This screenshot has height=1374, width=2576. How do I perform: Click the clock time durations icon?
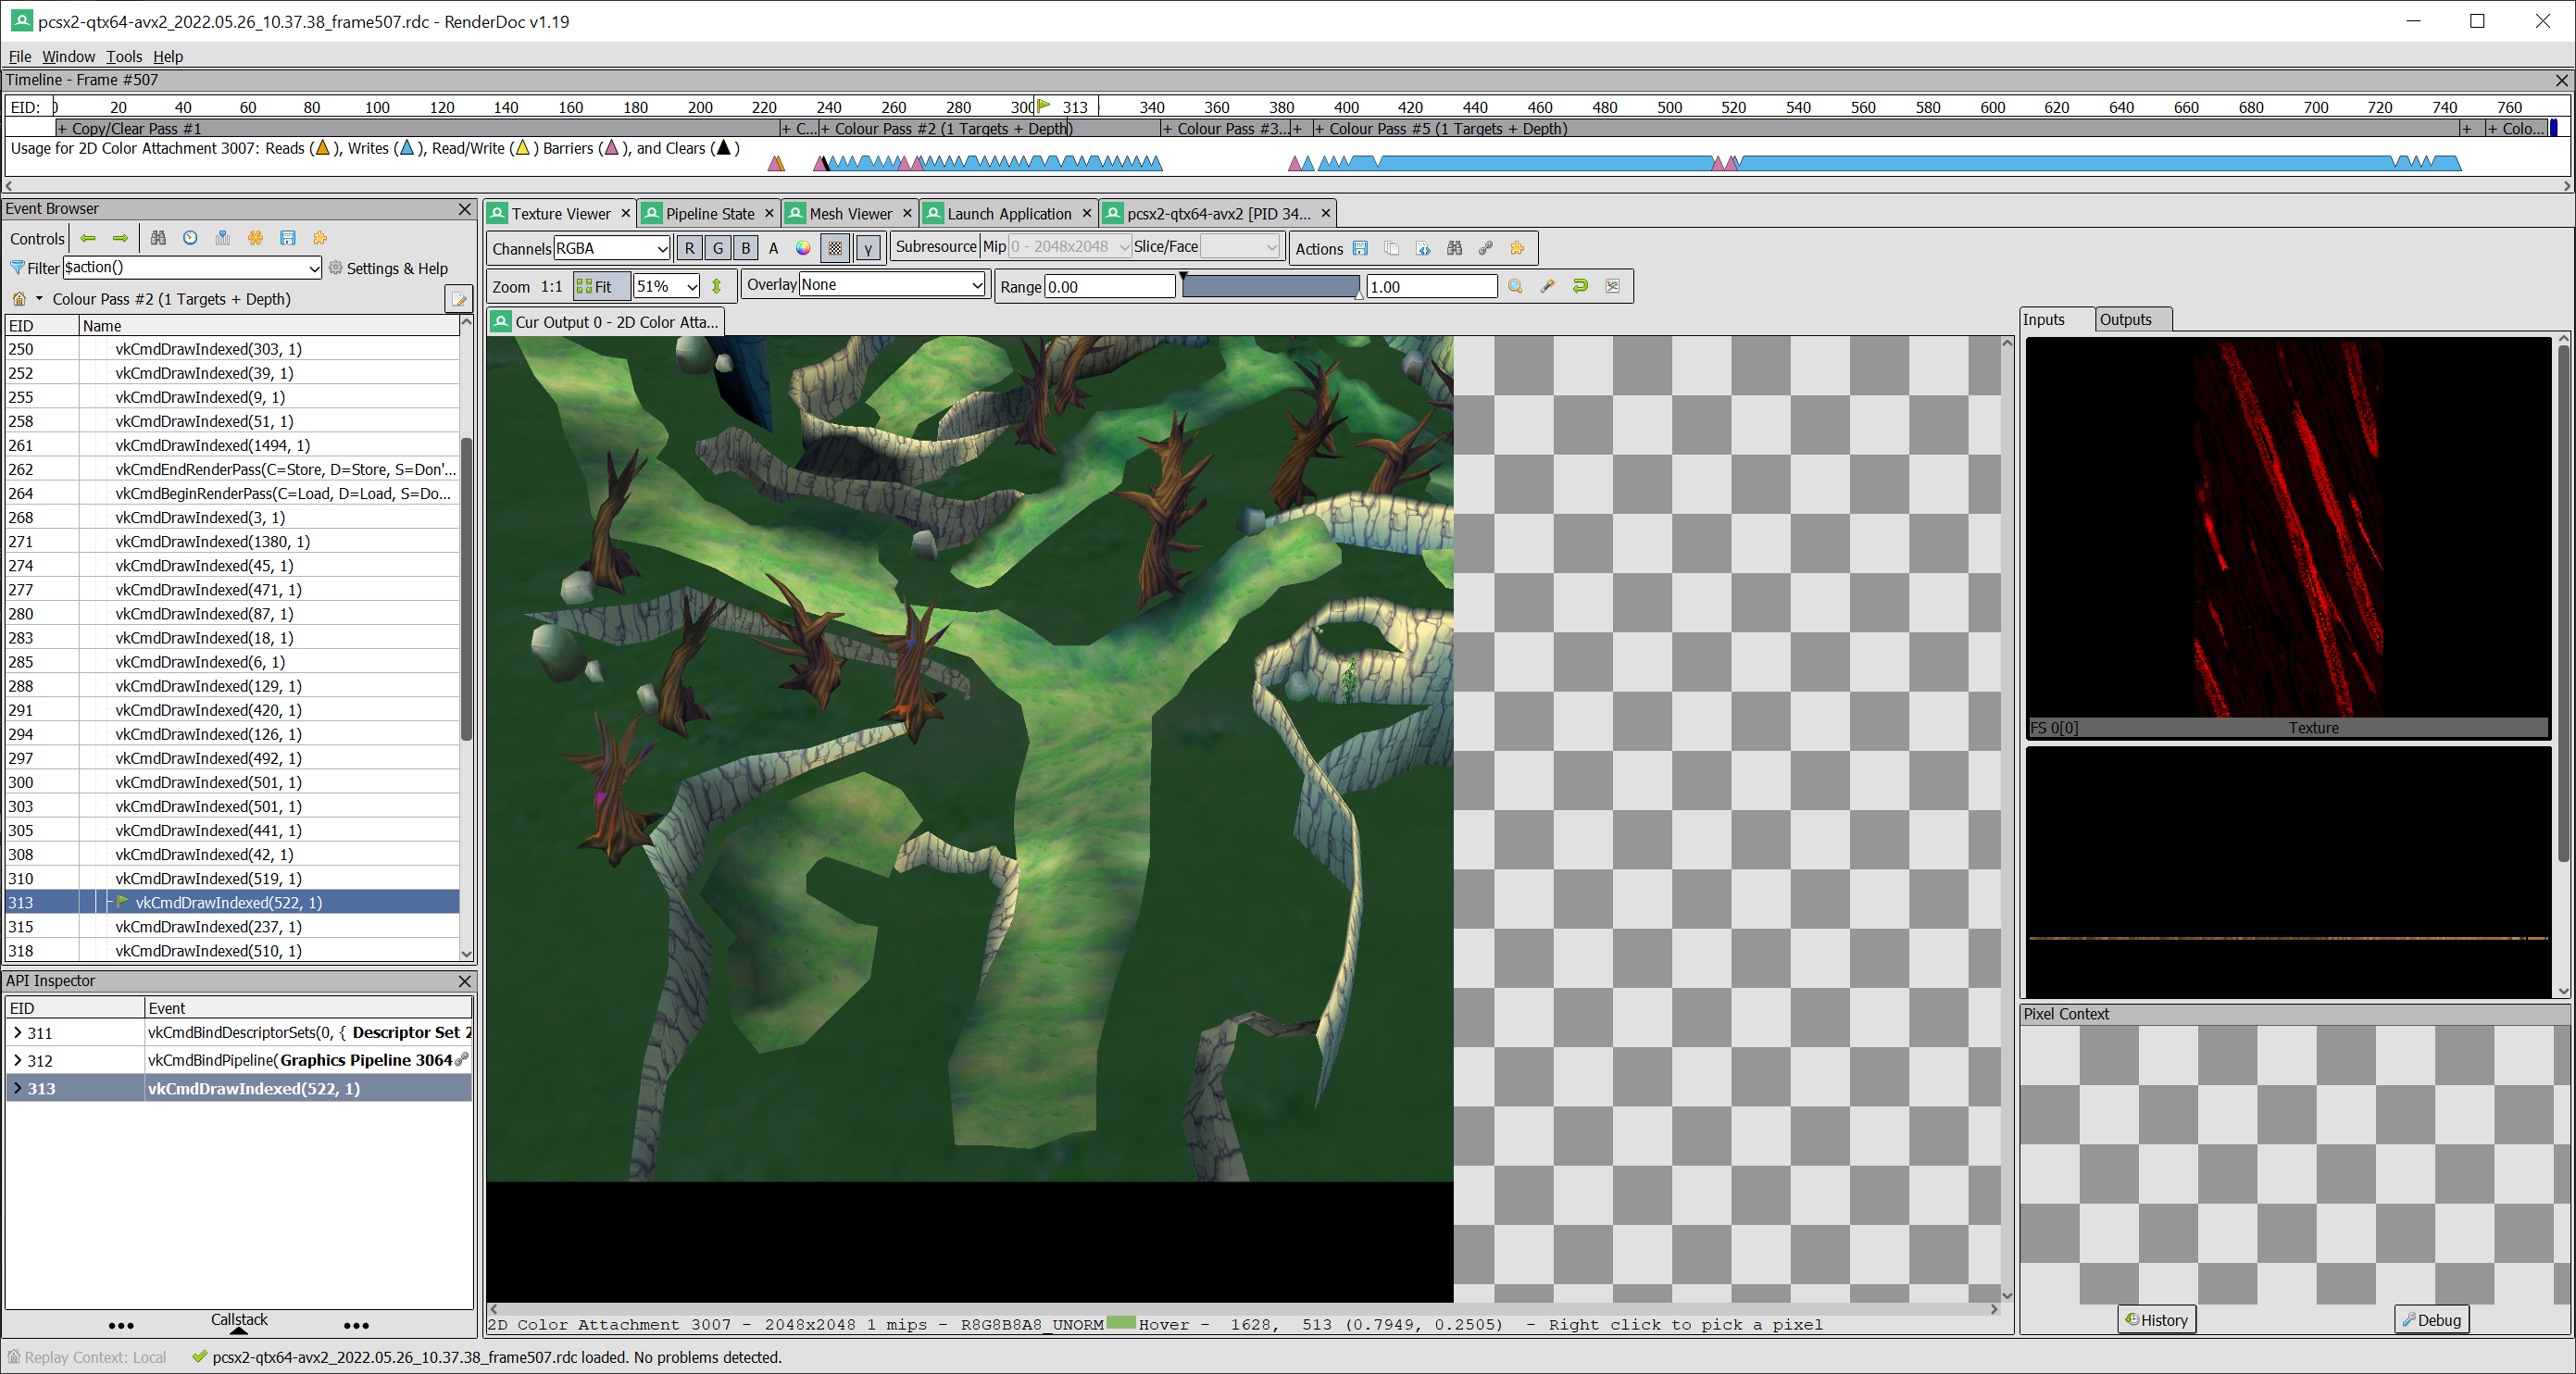[x=190, y=238]
